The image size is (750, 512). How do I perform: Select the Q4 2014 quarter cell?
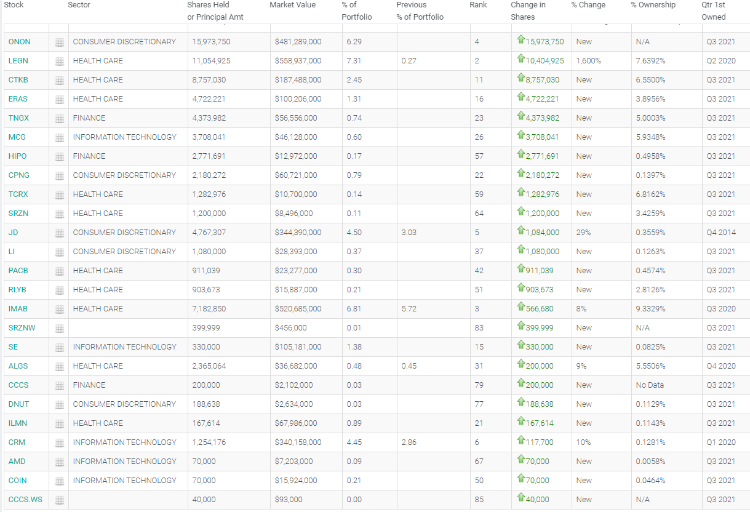721,232
